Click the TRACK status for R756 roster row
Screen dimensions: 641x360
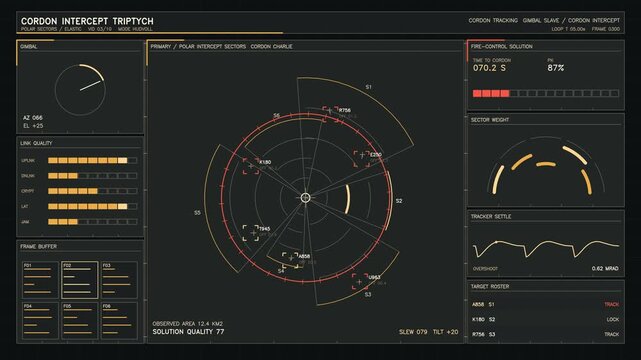coord(612,334)
